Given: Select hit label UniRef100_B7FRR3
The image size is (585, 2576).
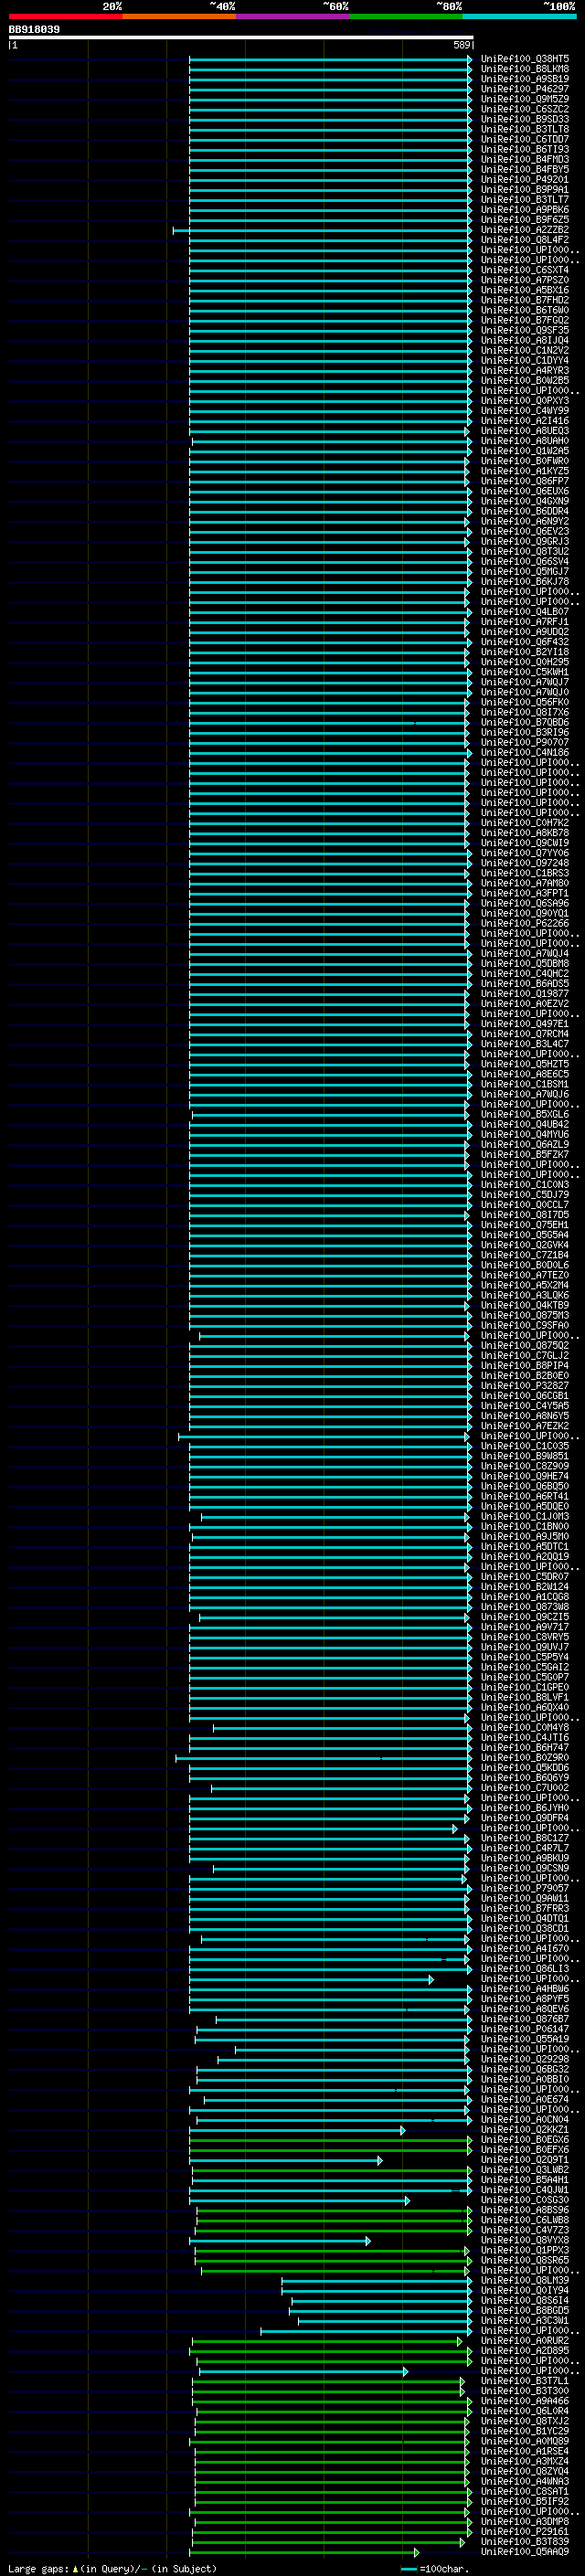Looking at the screenshot, I should (525, 1908).
